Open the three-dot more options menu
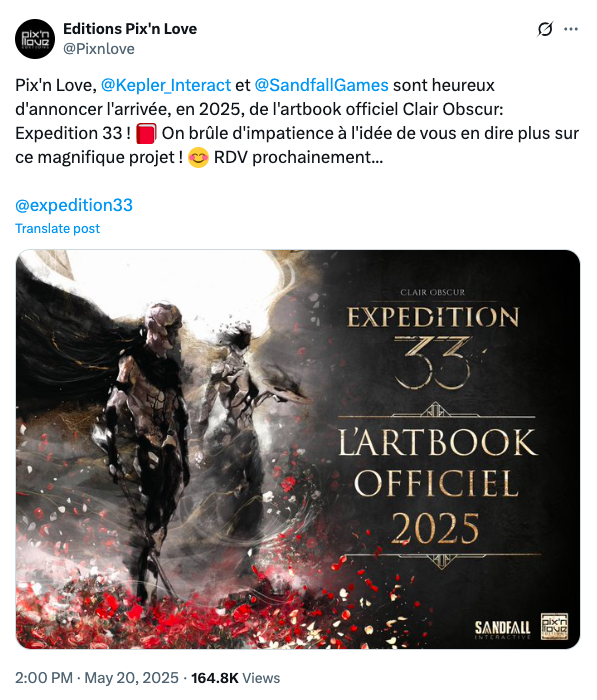This screenshot has width=597, height=700. (x=571, y=29)
